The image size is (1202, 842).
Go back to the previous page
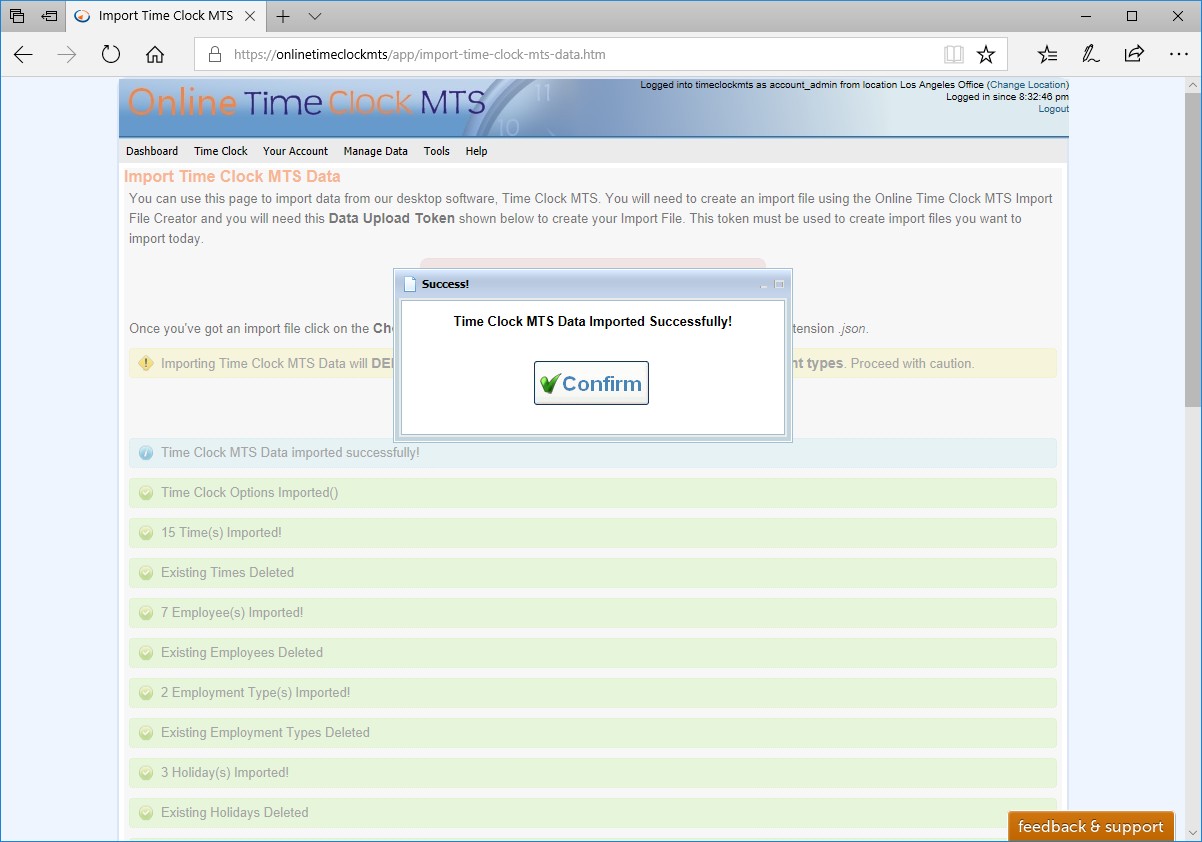coord(23,54)
